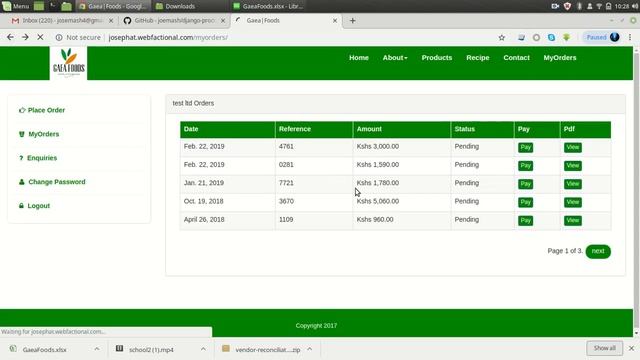
Task: Expand options for GaeaFoods.xlsx download
Action: 97,349
